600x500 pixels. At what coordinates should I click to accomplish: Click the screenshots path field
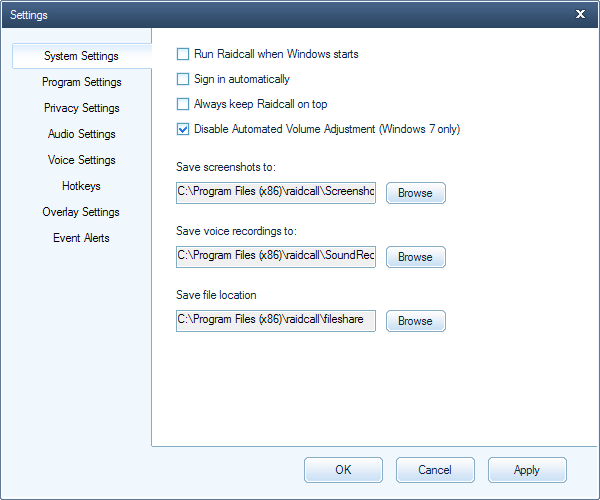pos(276,193)
